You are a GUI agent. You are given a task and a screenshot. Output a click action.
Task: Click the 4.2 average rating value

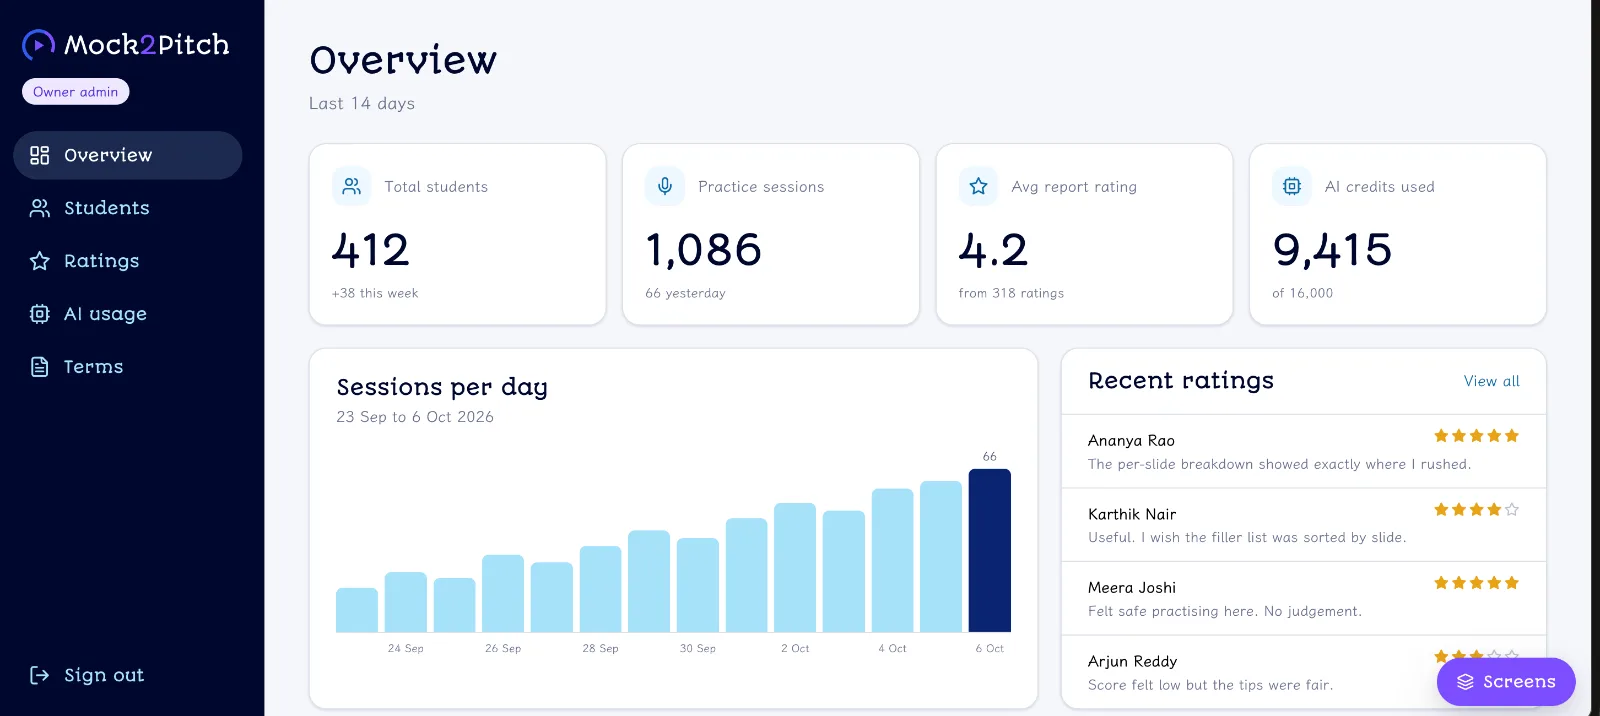point(993,250)
